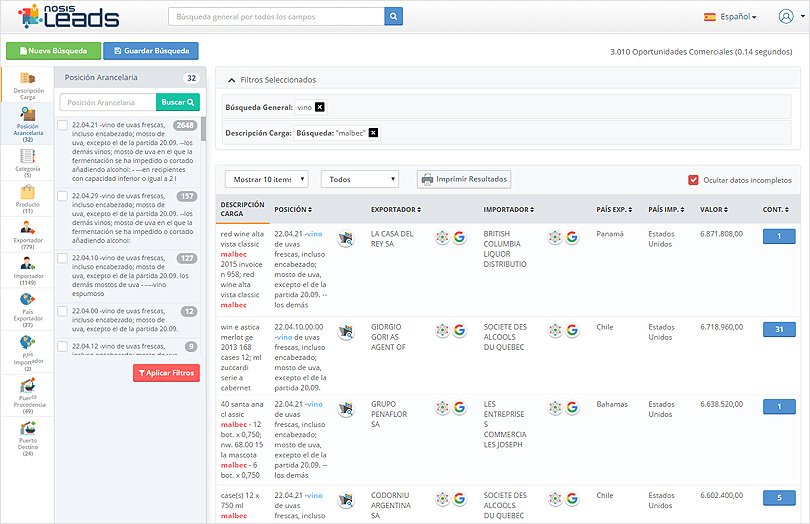810x524 pixels.
Task: Click Google icon next to LA CASA DEL REY SA
Action: click(x=459, y=237)
